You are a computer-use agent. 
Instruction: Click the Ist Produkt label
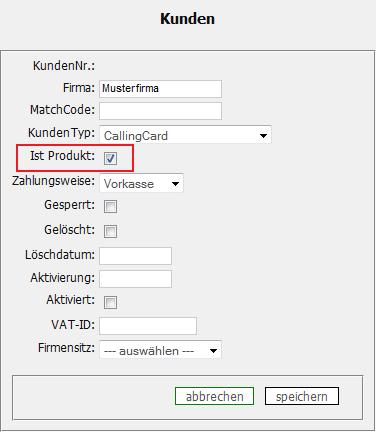click(63, 156)
